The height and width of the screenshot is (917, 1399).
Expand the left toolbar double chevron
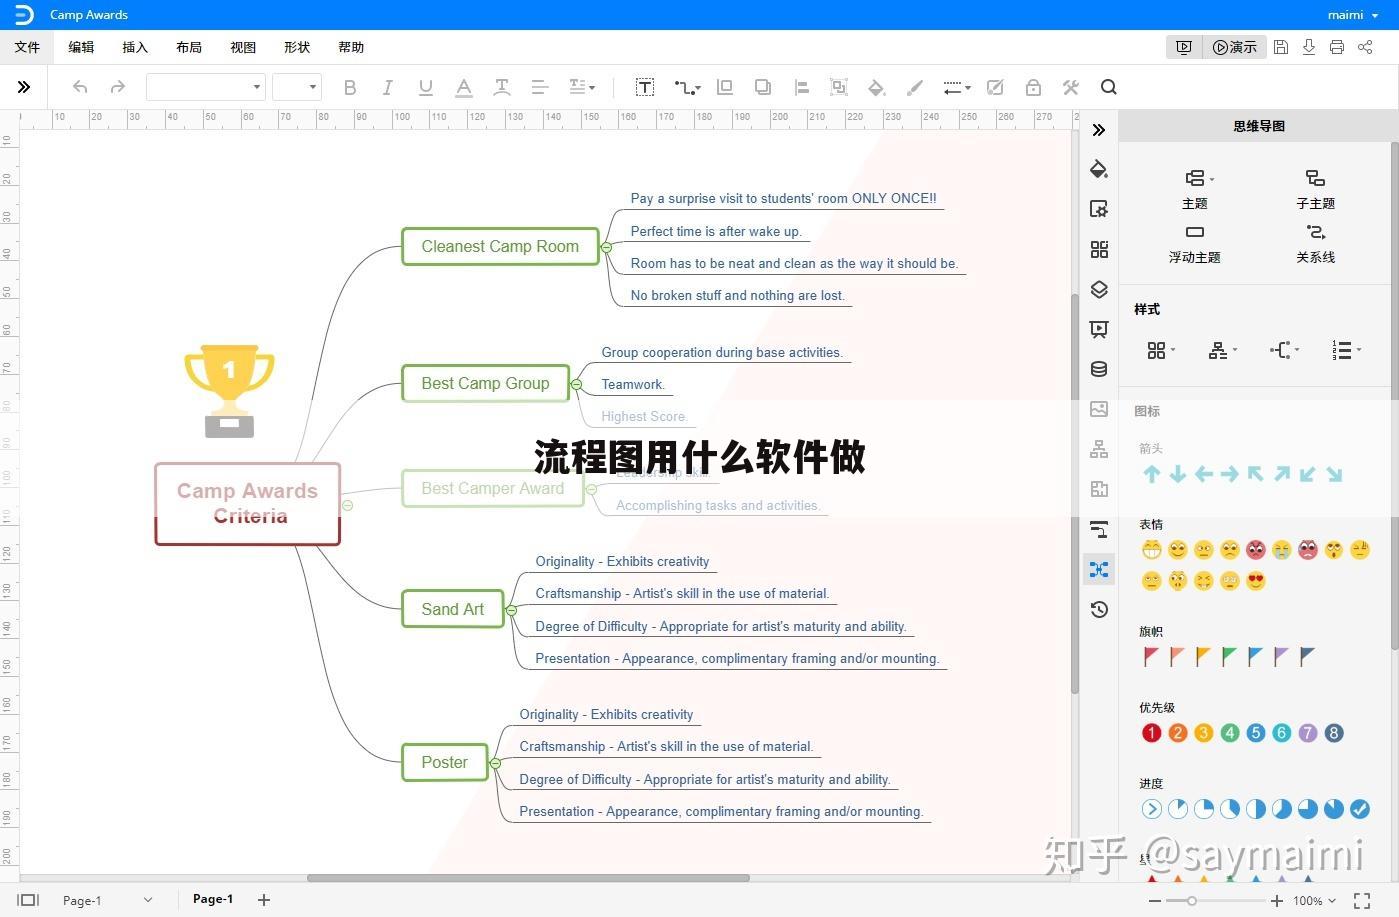click(24, 87)
